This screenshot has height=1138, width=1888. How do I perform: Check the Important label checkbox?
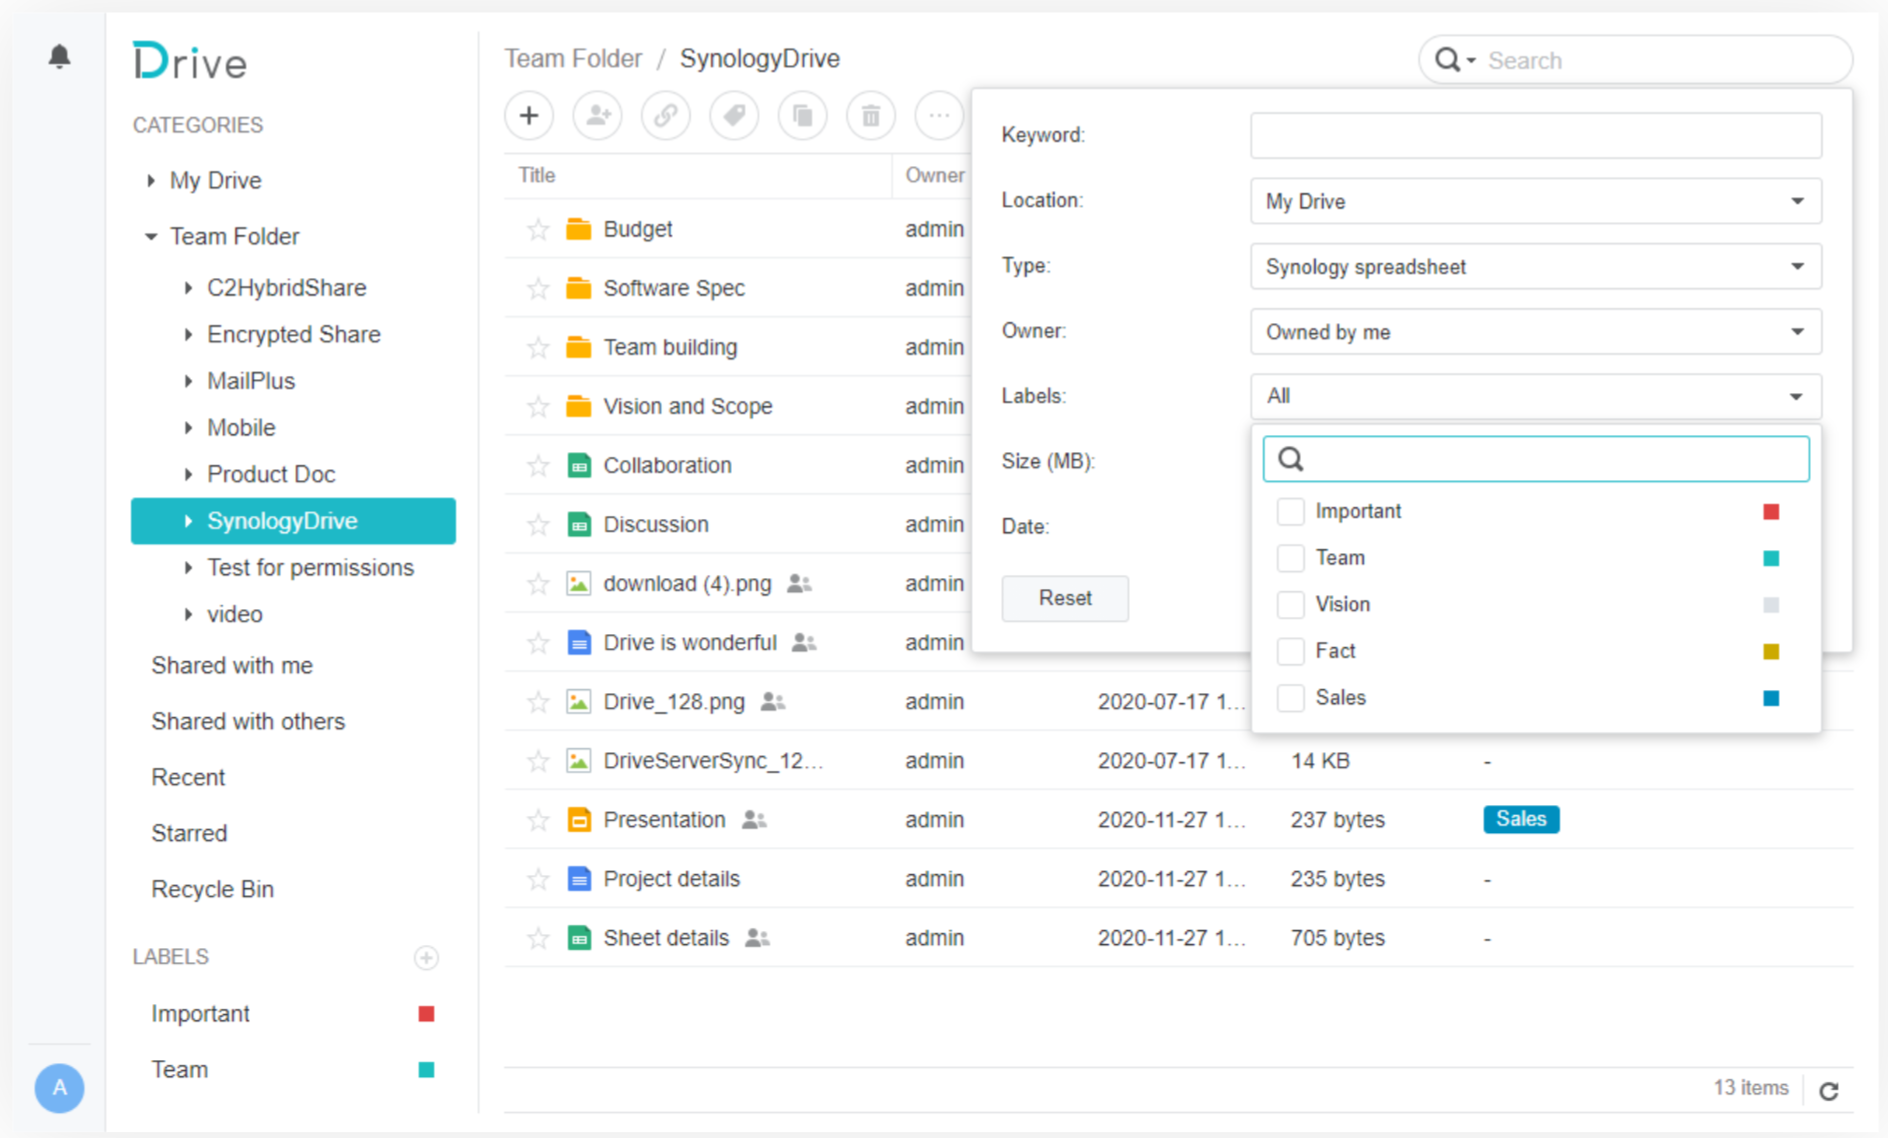click(1290, 511)
